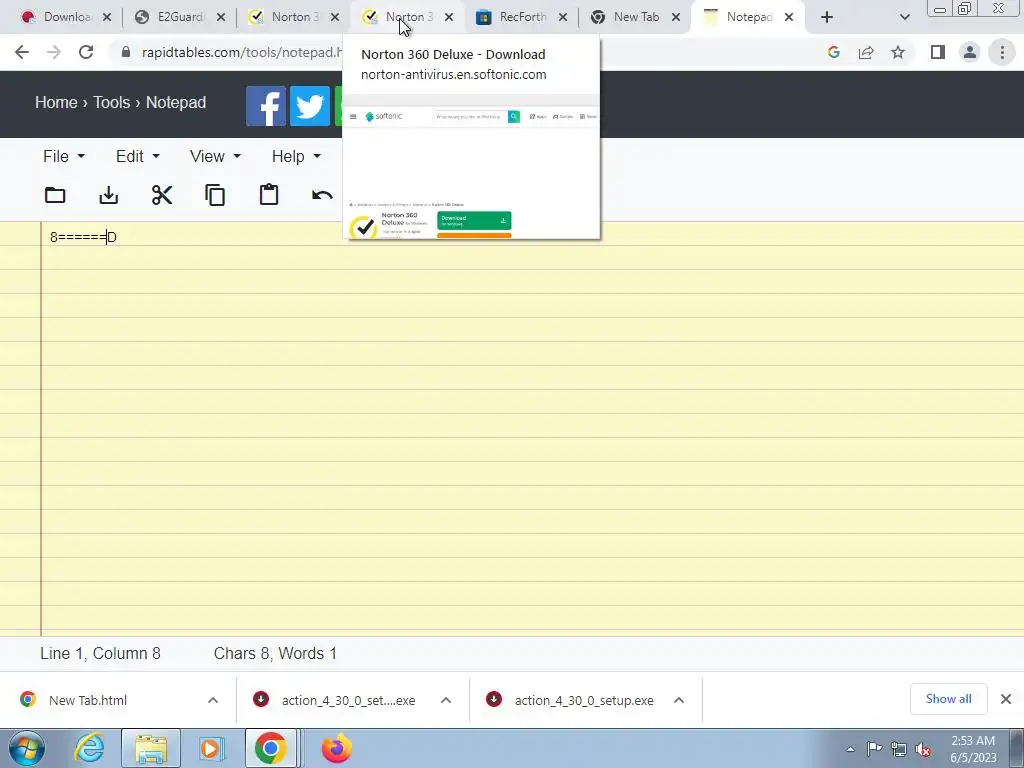Click the network tray icon
The width and height of the screenshot is (1024, 768).
click(899, 749)
